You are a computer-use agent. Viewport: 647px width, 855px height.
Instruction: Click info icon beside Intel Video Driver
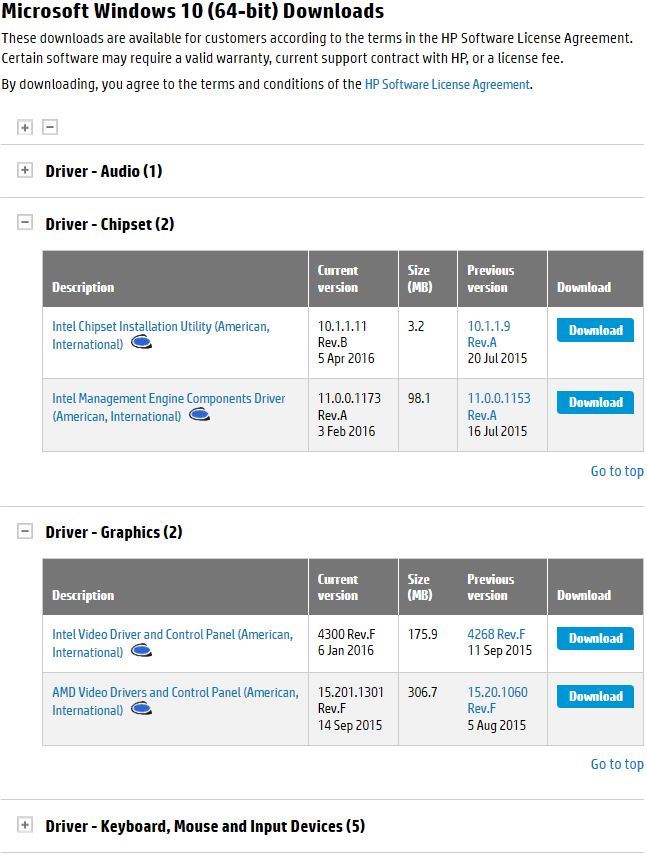click(x=141, y=651)
